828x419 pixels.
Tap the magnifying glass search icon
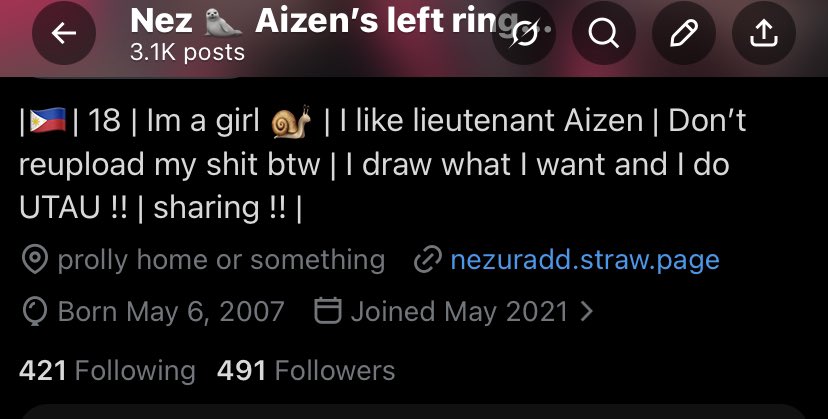click(604, 33)
